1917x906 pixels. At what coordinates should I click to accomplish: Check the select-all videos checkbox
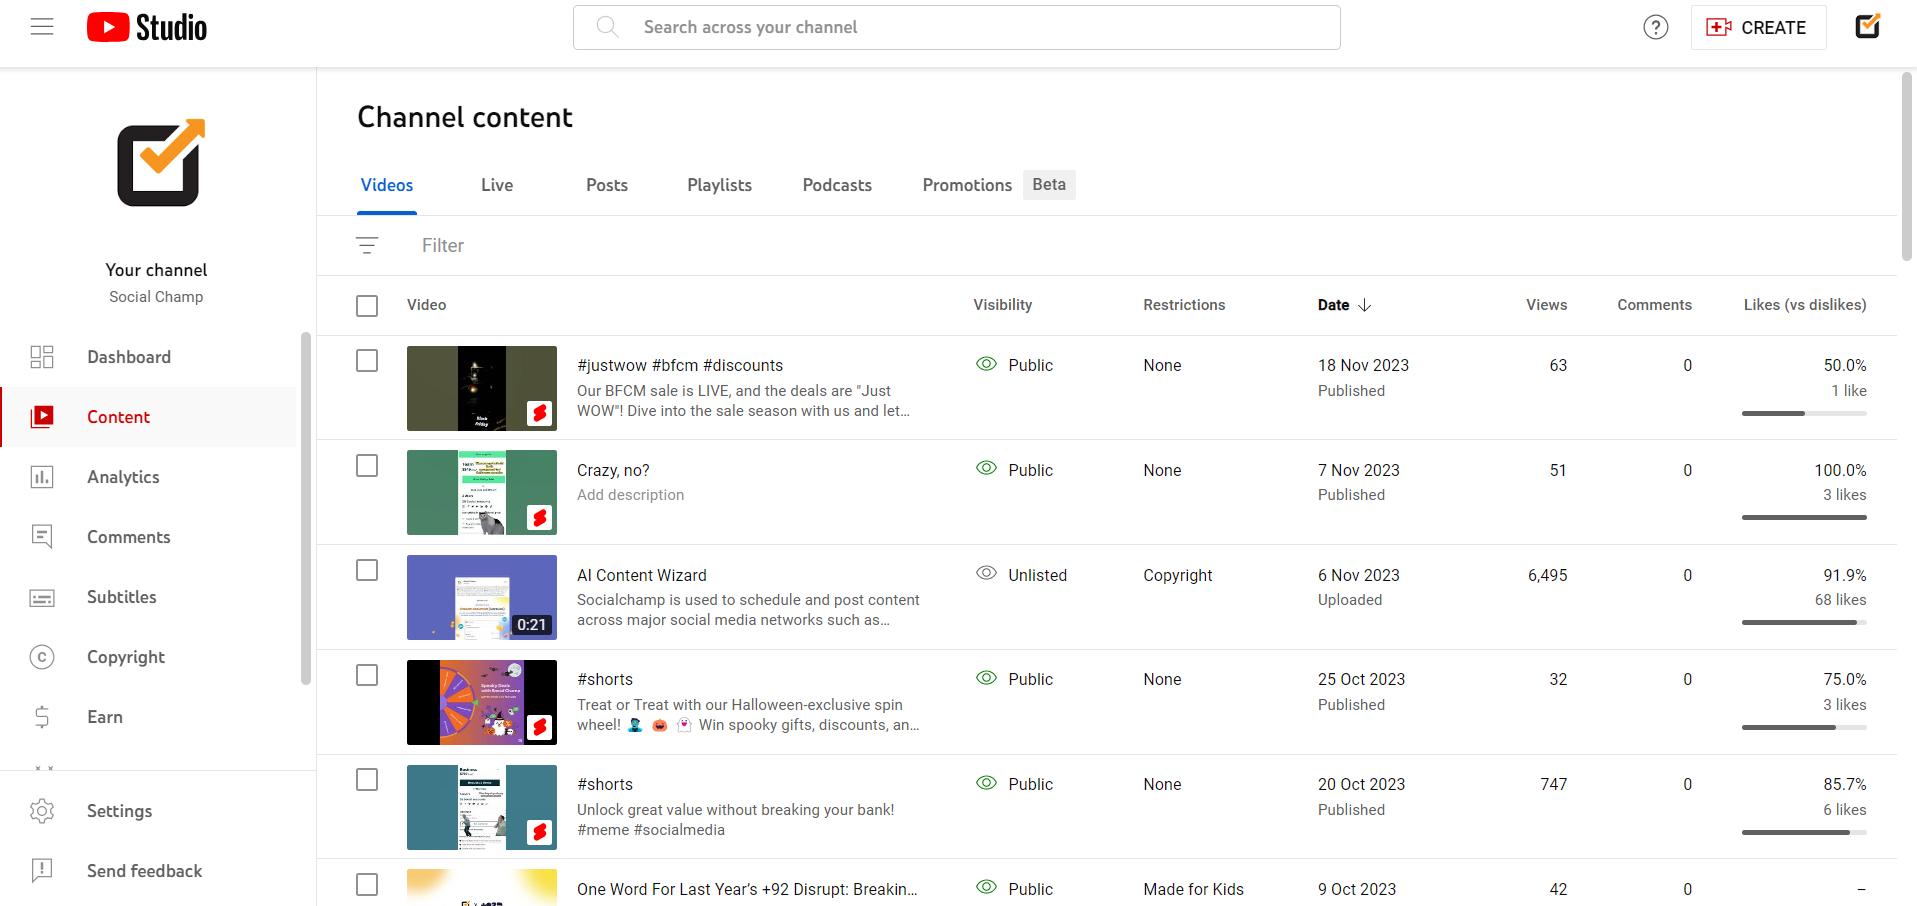pos(367,305)
